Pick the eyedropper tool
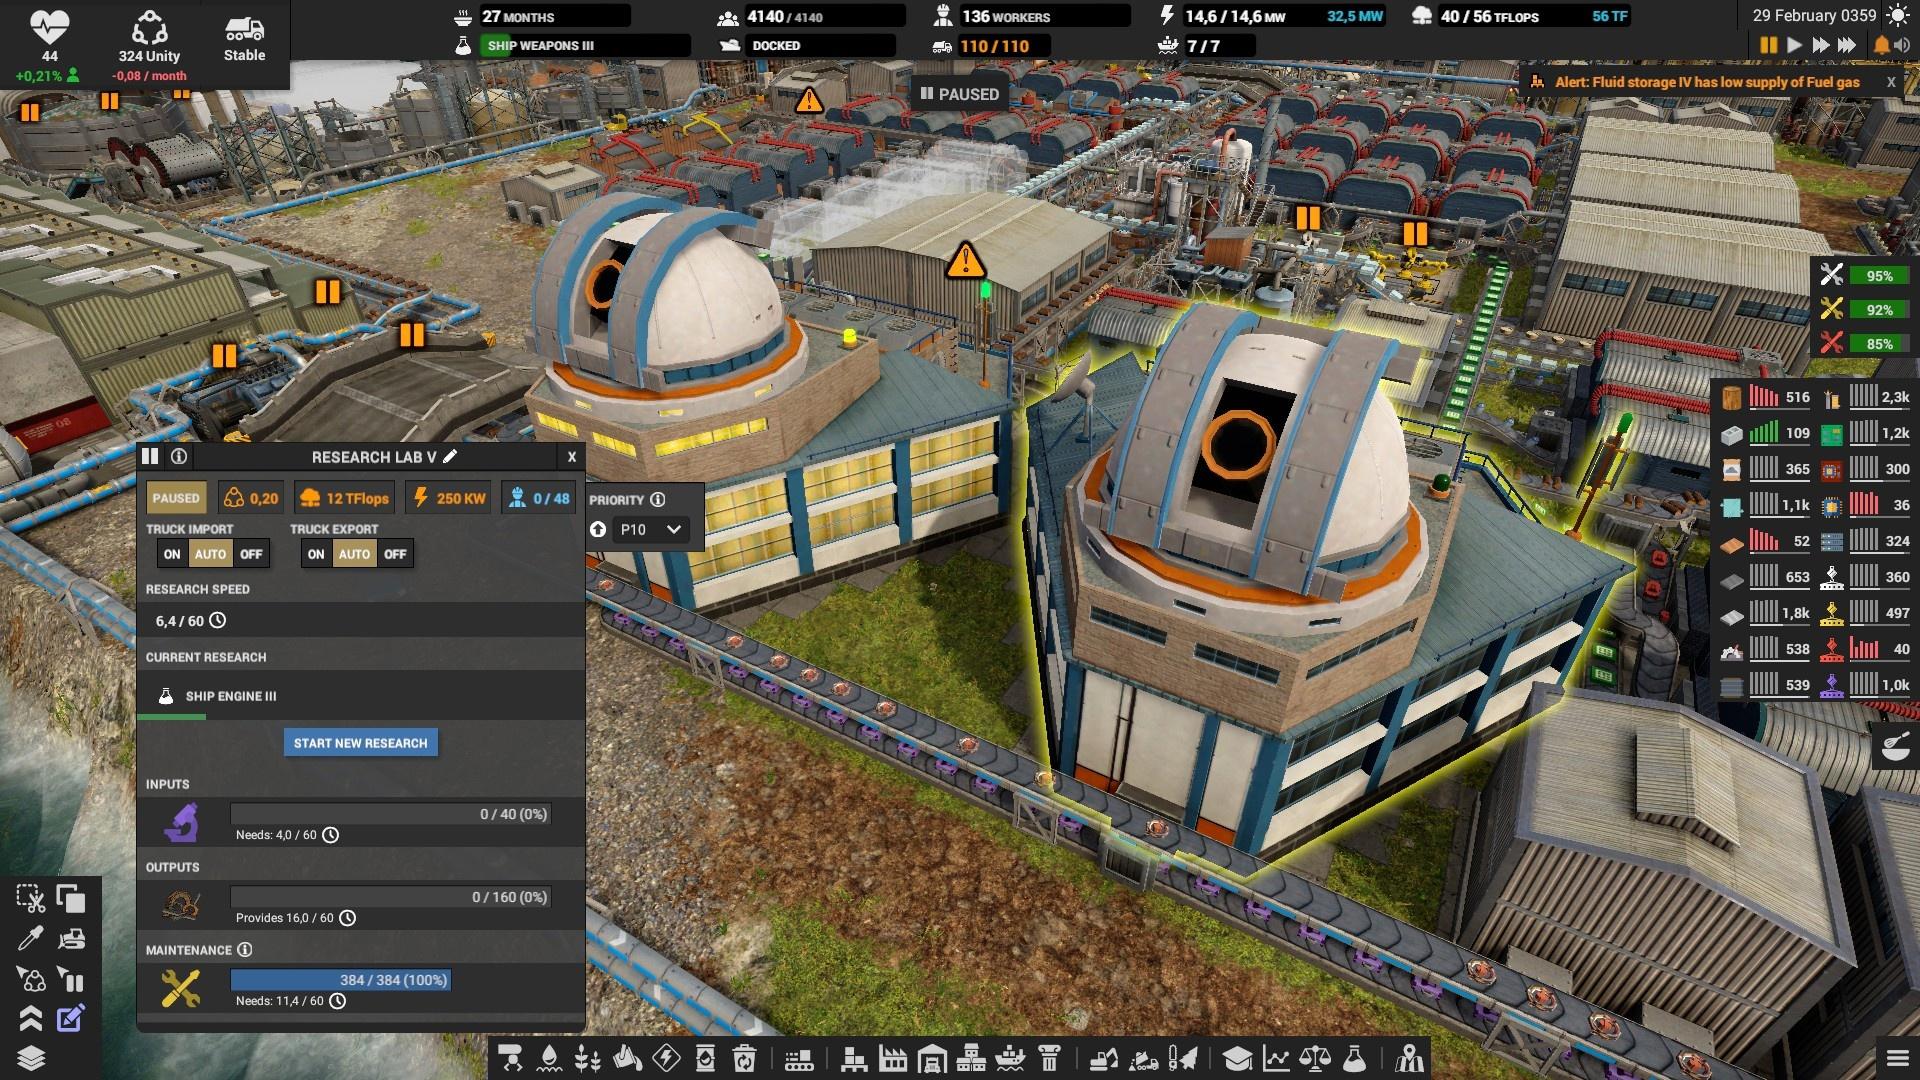 pos(31,939)
